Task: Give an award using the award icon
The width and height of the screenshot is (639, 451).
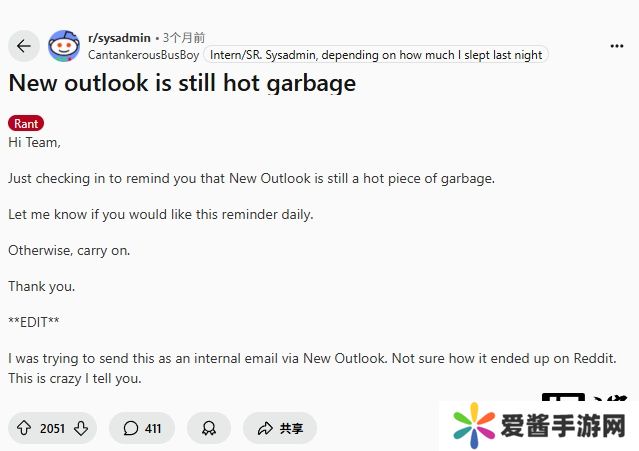Action: pyautogui.click(x=209, y=428)
